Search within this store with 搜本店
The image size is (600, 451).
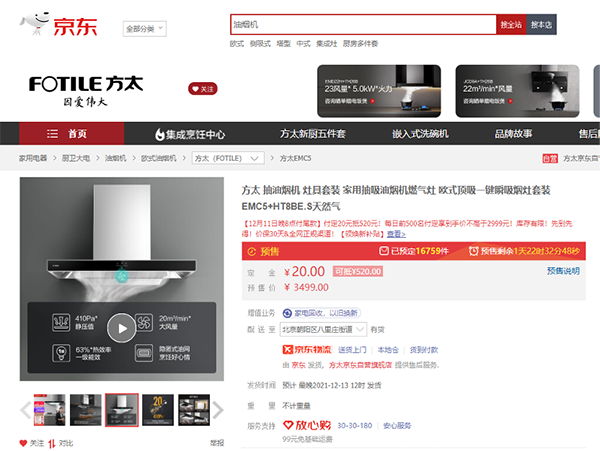tap(541, 24)
